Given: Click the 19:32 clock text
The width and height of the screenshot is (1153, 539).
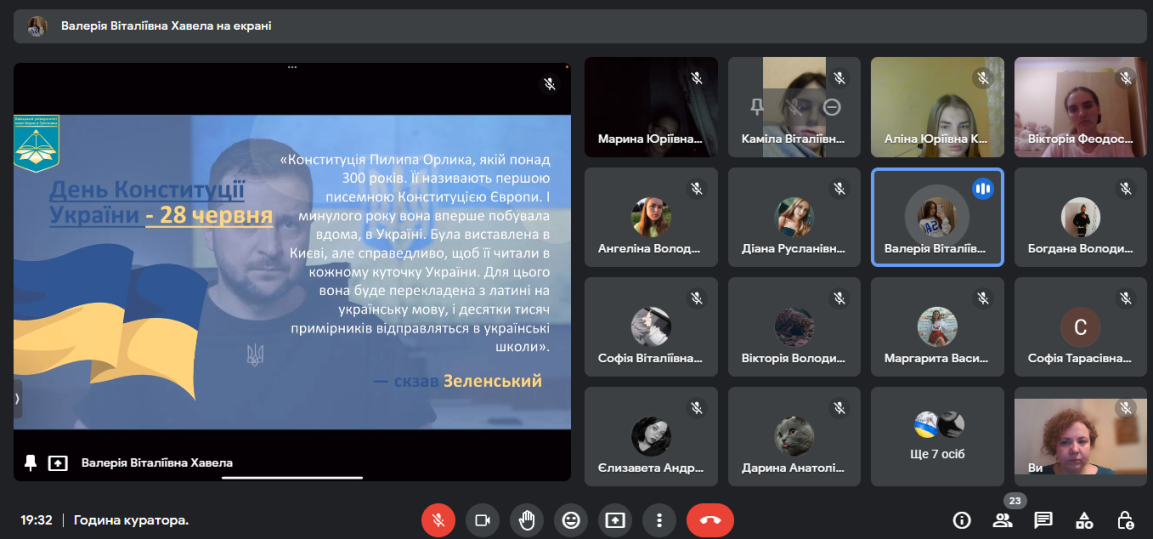Looking at the screenshot, I should tap(36, 520).
